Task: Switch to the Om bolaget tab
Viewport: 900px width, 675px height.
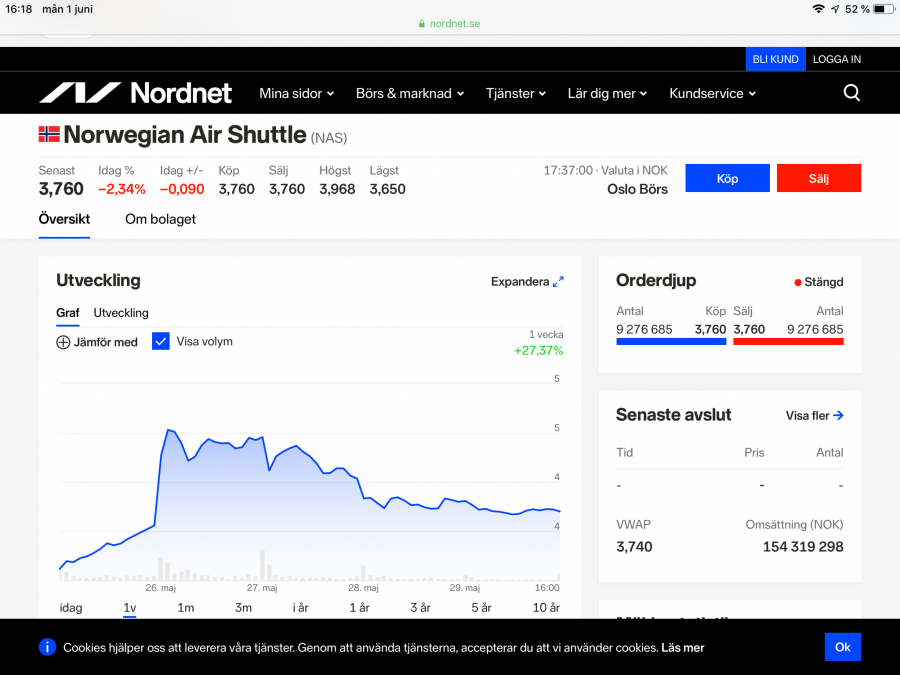Action: click(x=160, y=219)
